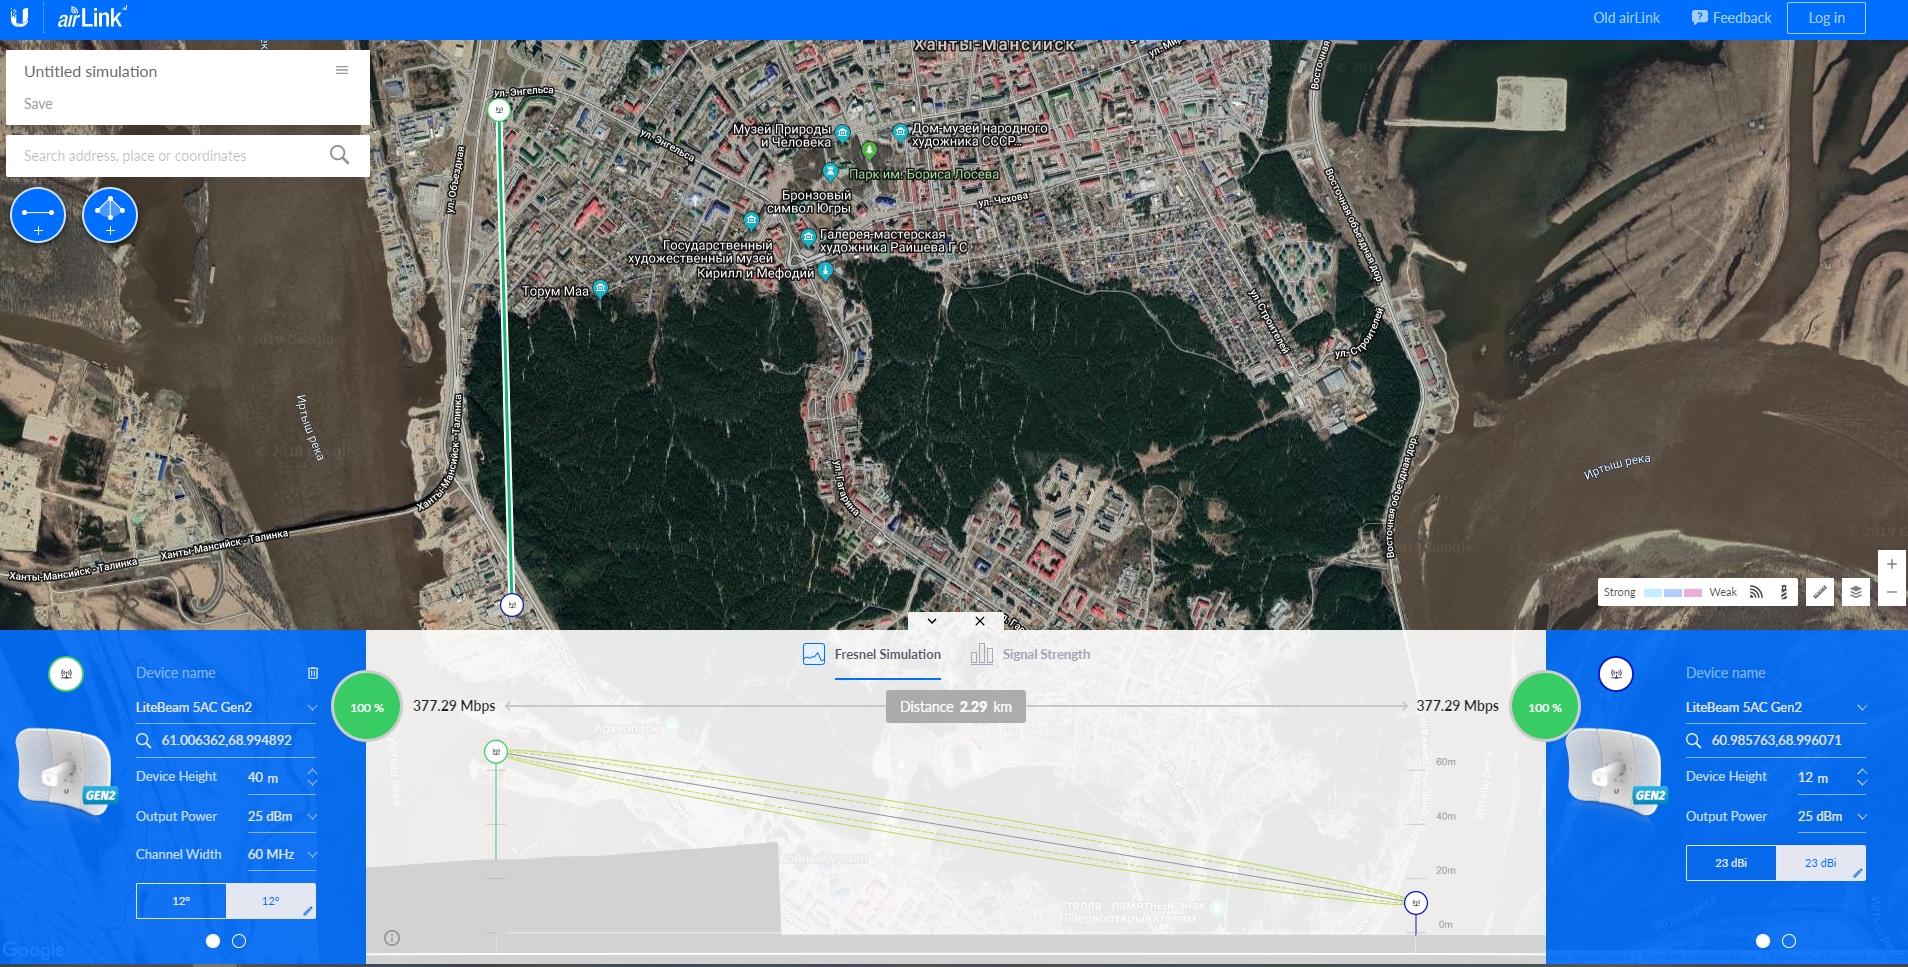Zoom out on the map
Viewport: 1908px width, 967px height.
tap(1891, 592)
